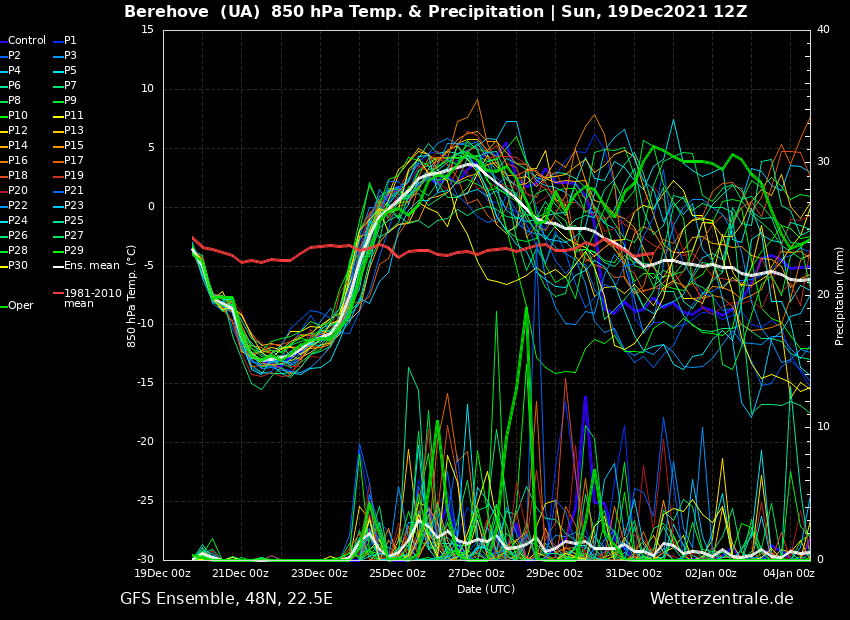The width and height of the screenshot is (850, 620).
Task: Click the 25Dec 00z date tick
Action: (x=397, y=574)
